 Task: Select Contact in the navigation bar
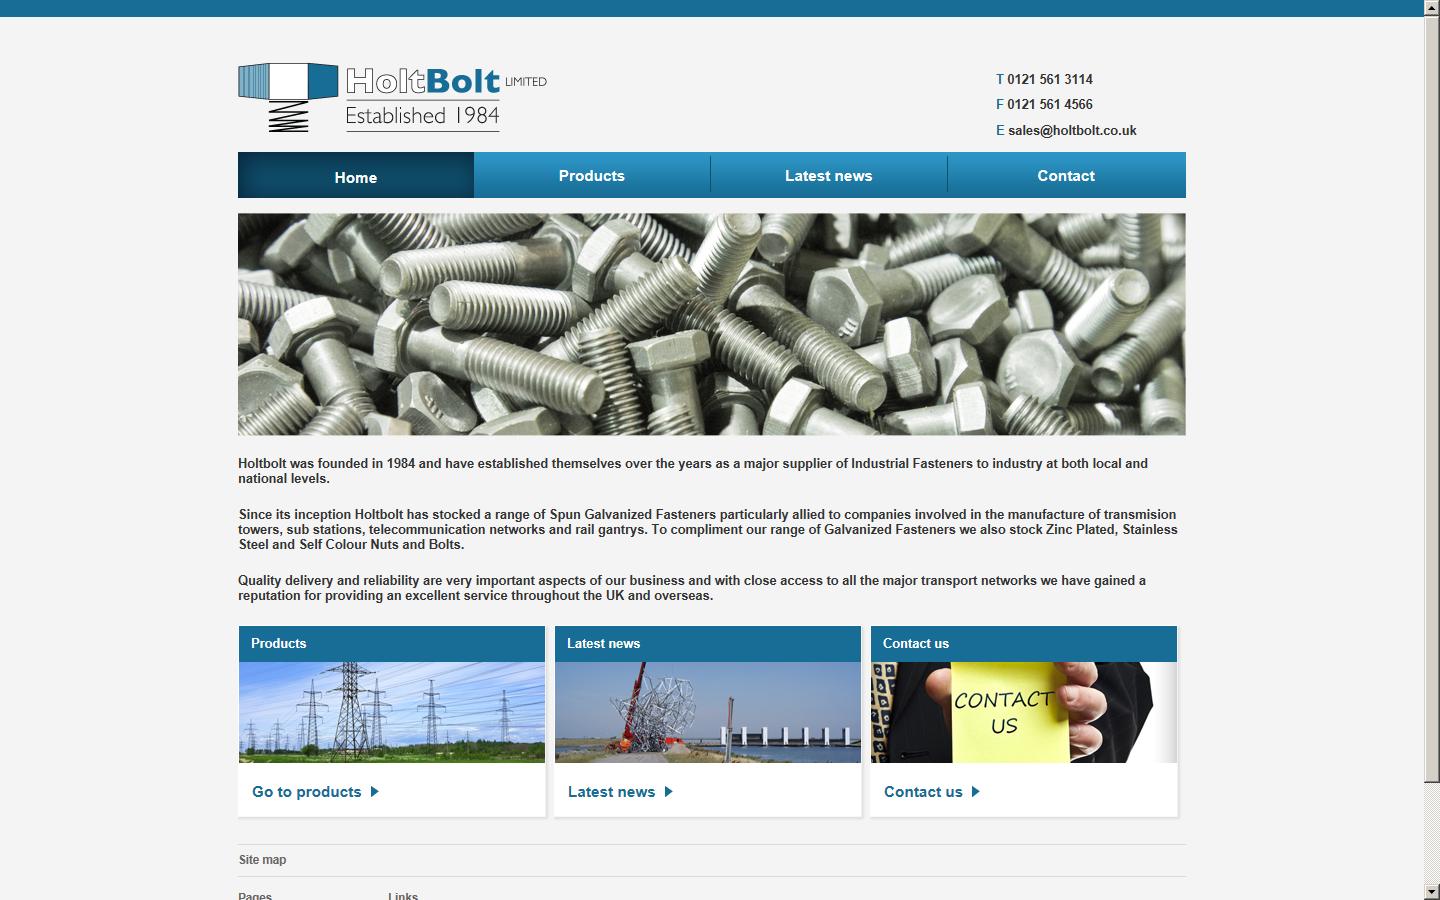pyautogui.click(x=1065, y=176)
